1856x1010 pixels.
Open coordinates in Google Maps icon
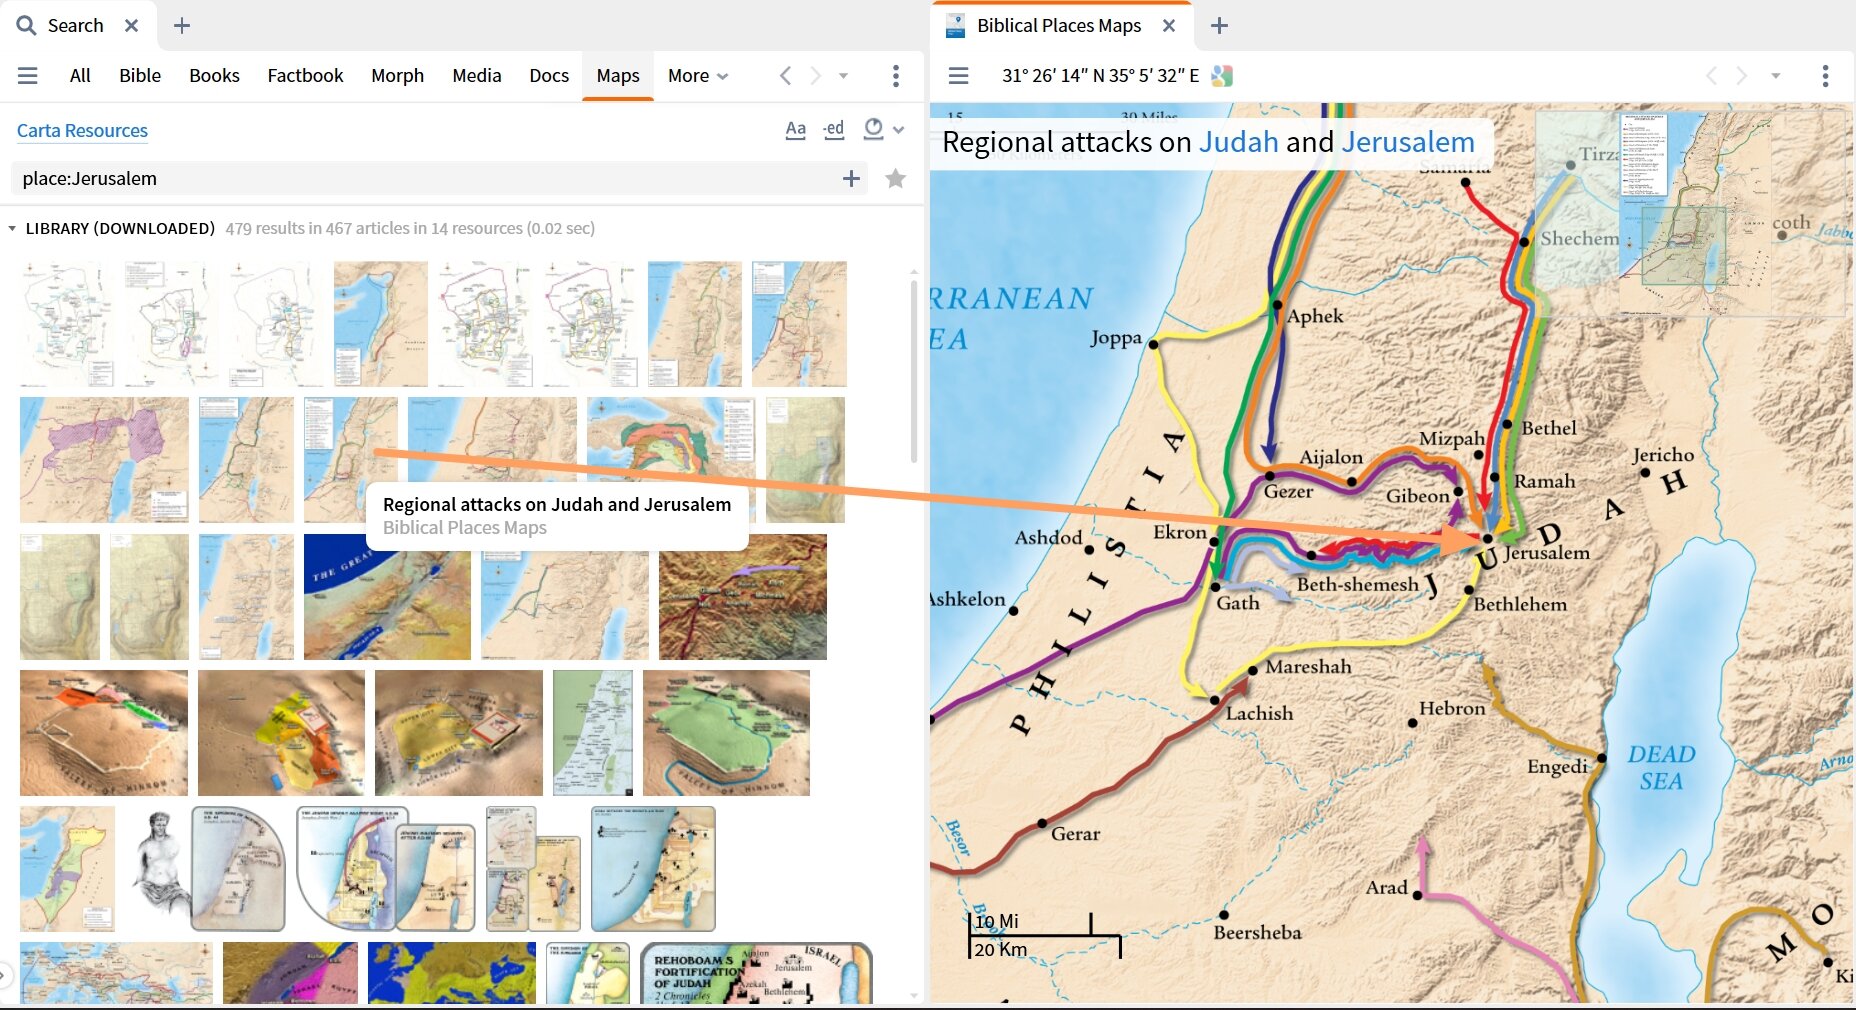pyautogui.click(x=1222, y=76)
